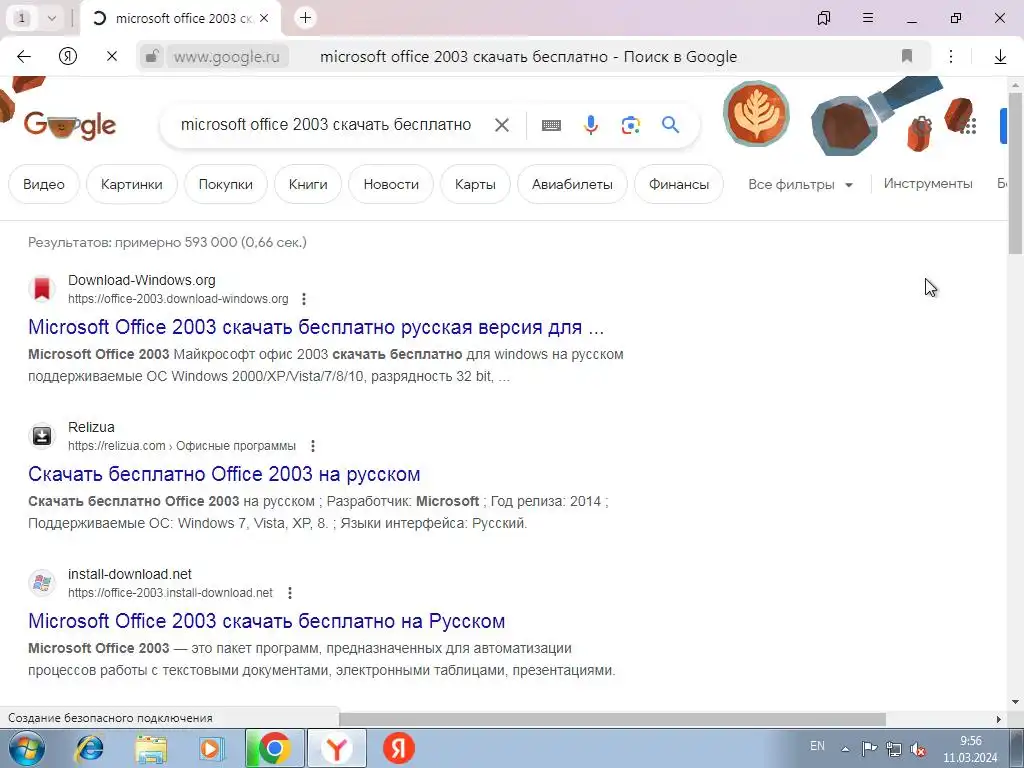The image size is (1024, 768).
Task: Click the Relizua site favicon
Action: pyautogui.click(x=42, y=436)
